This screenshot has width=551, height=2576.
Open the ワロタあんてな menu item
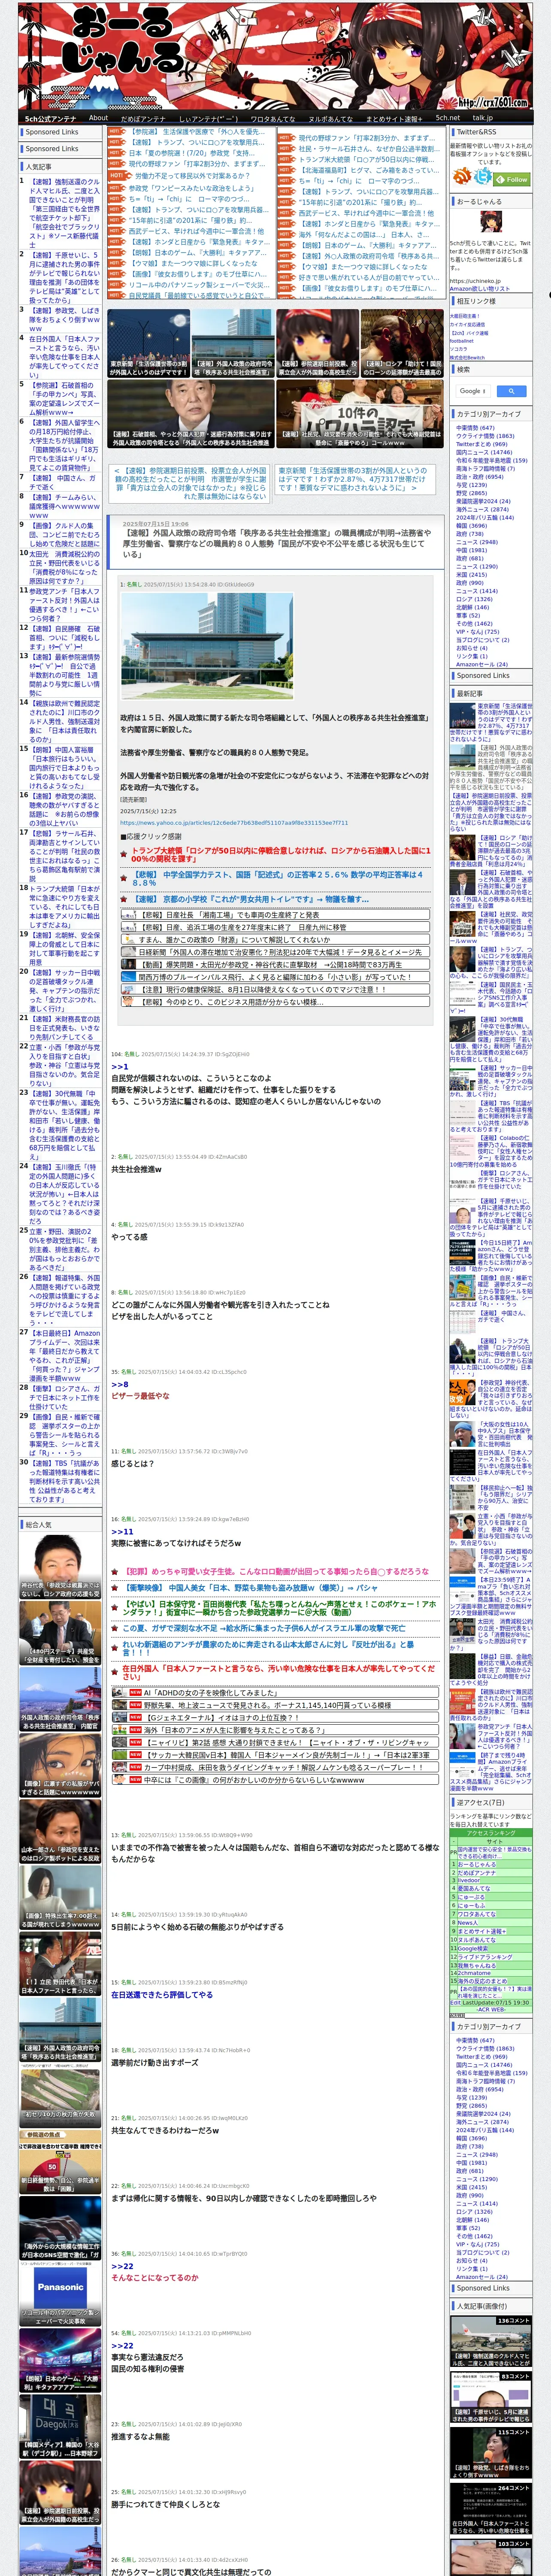(273, 118)
